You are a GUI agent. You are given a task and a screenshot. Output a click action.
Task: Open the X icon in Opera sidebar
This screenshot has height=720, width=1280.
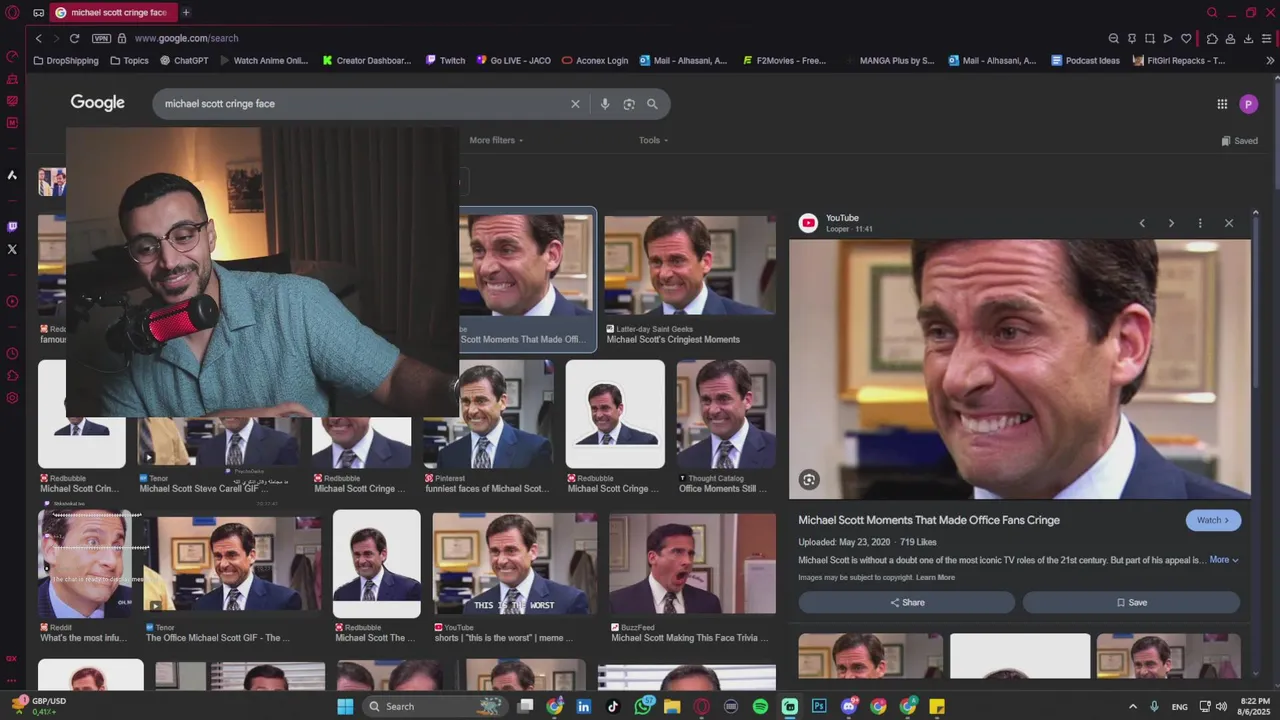pyautogui.click(x=12, y=249)
